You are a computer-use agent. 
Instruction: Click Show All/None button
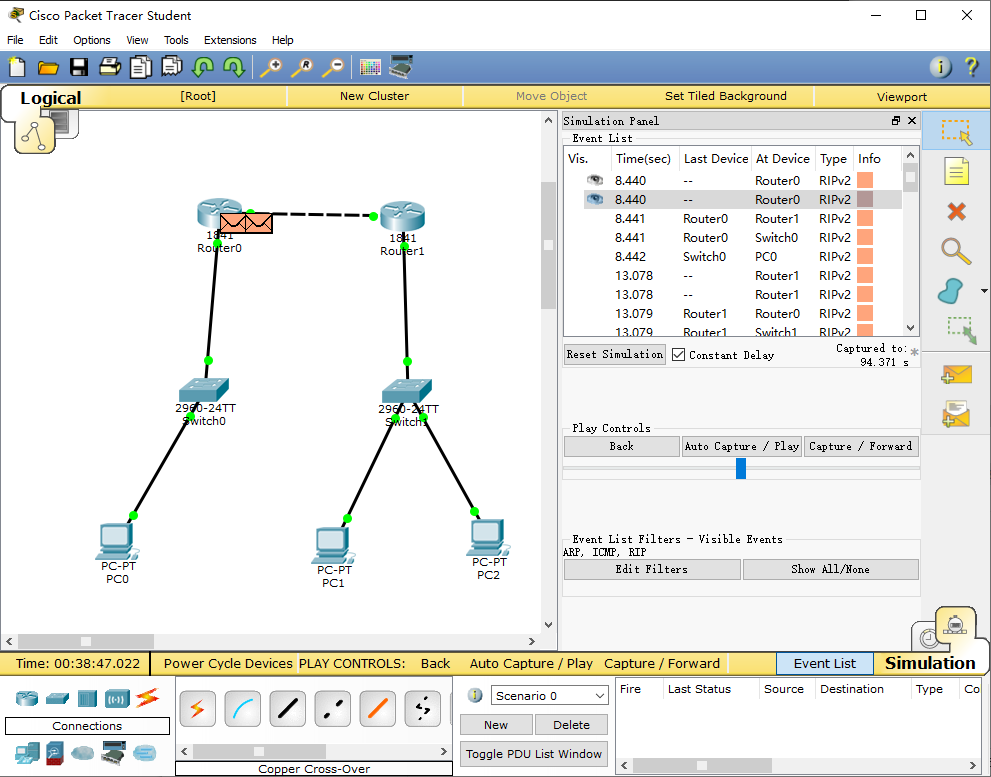(830, 569)
